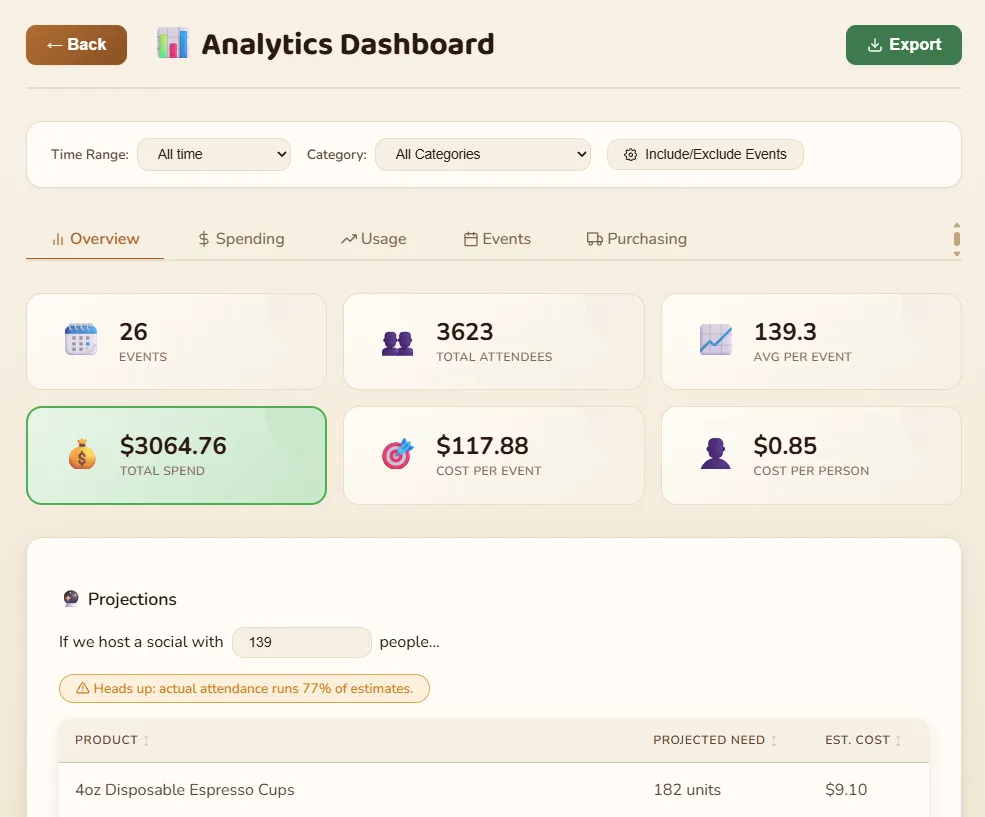Screen dimensions: 985x817
Task: Click the bar chart icon beside Analytics Dashboard
Action: click(x=172, y=43)
